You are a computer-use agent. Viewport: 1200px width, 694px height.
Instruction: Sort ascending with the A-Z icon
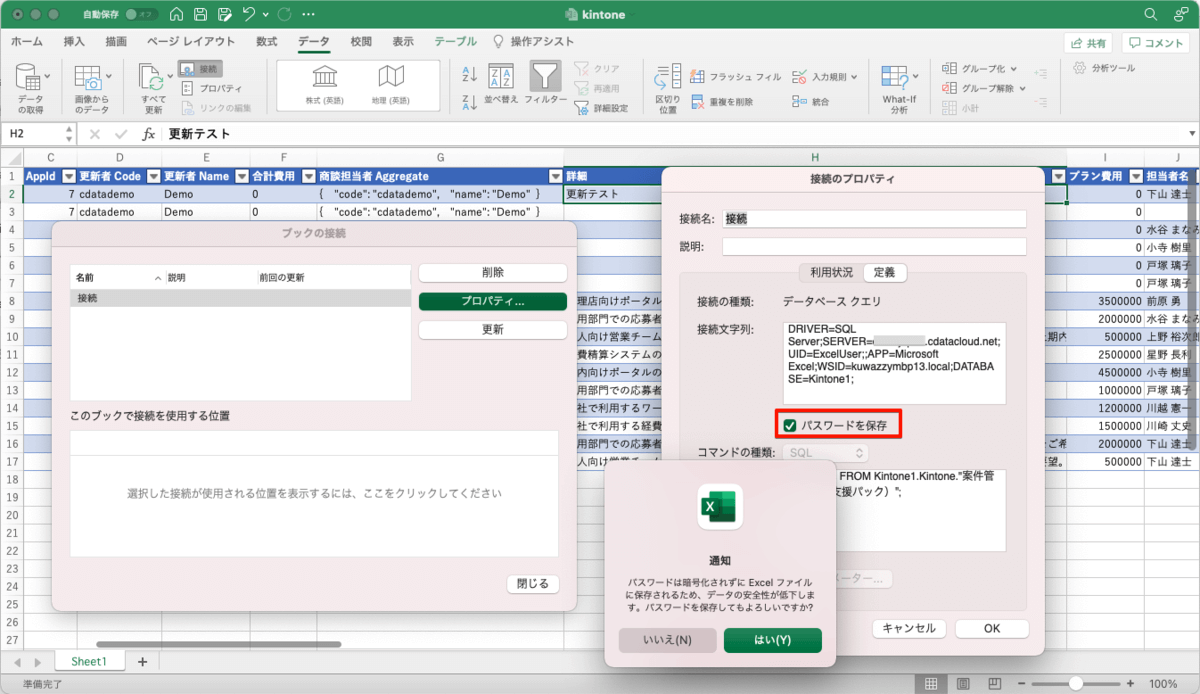[x=468, y=74]
